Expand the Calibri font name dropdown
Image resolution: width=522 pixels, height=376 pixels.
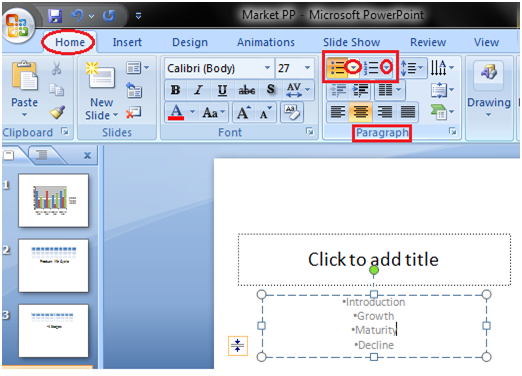click(267, 68)
